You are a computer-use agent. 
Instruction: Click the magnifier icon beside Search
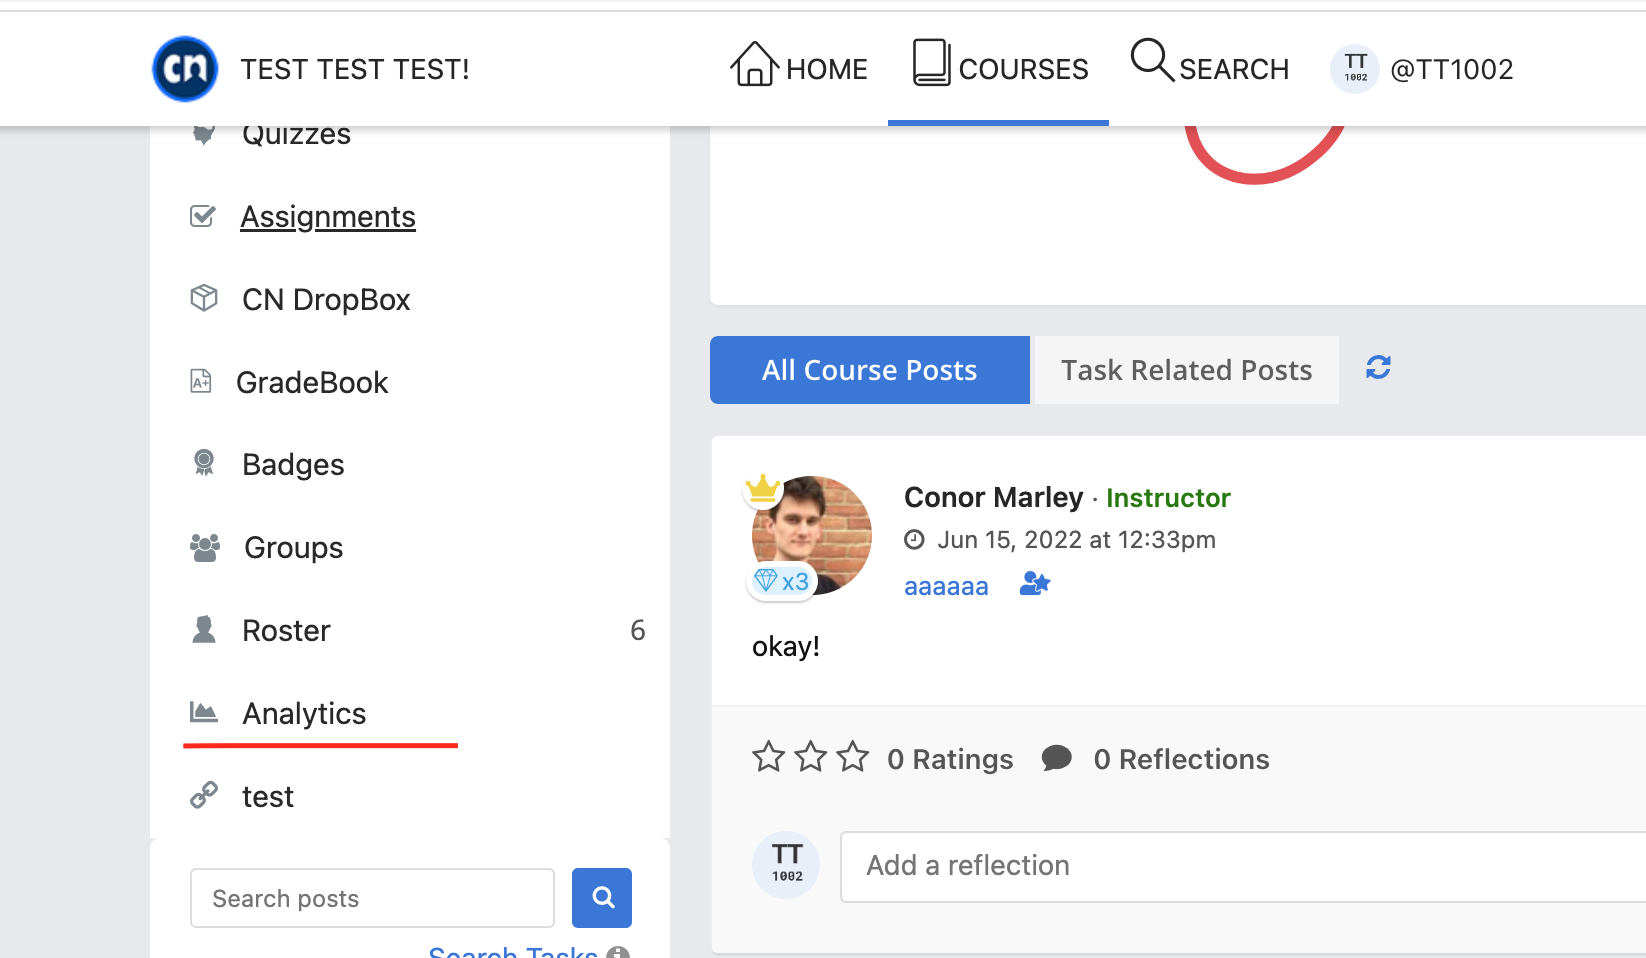click(x=1152, y=60)
